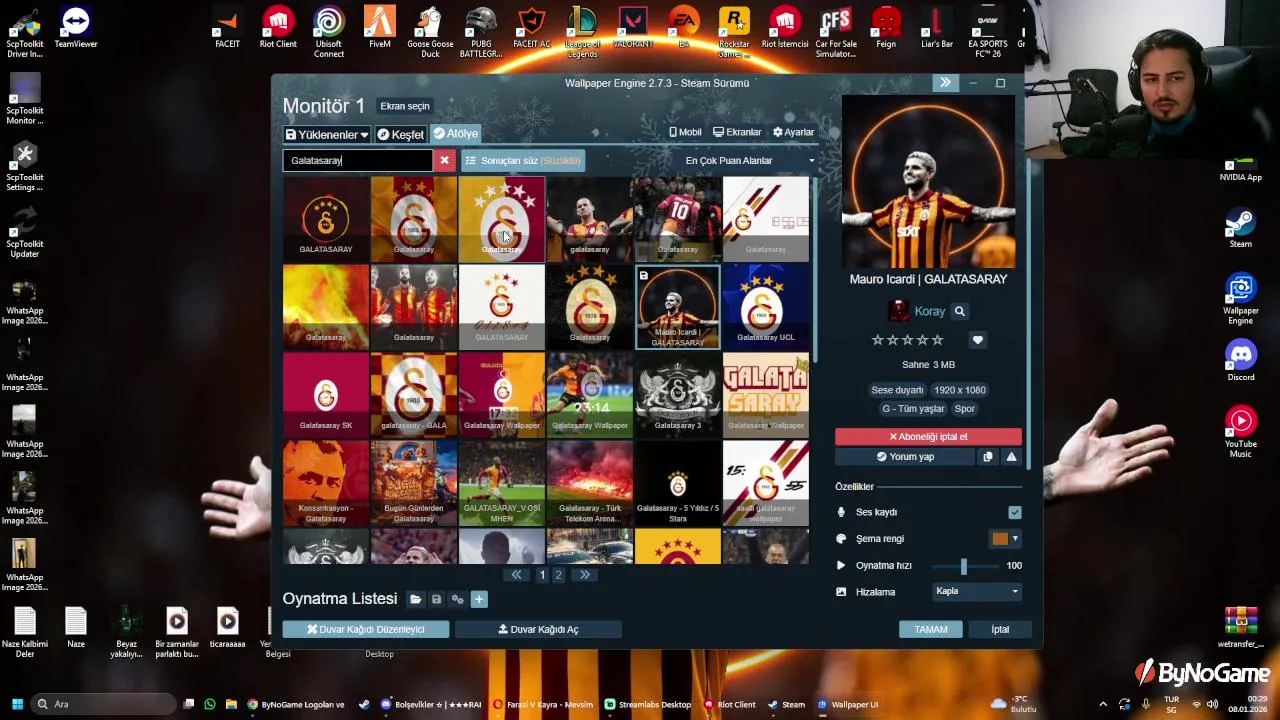Open Windows Start menu

tap(16, 704)
